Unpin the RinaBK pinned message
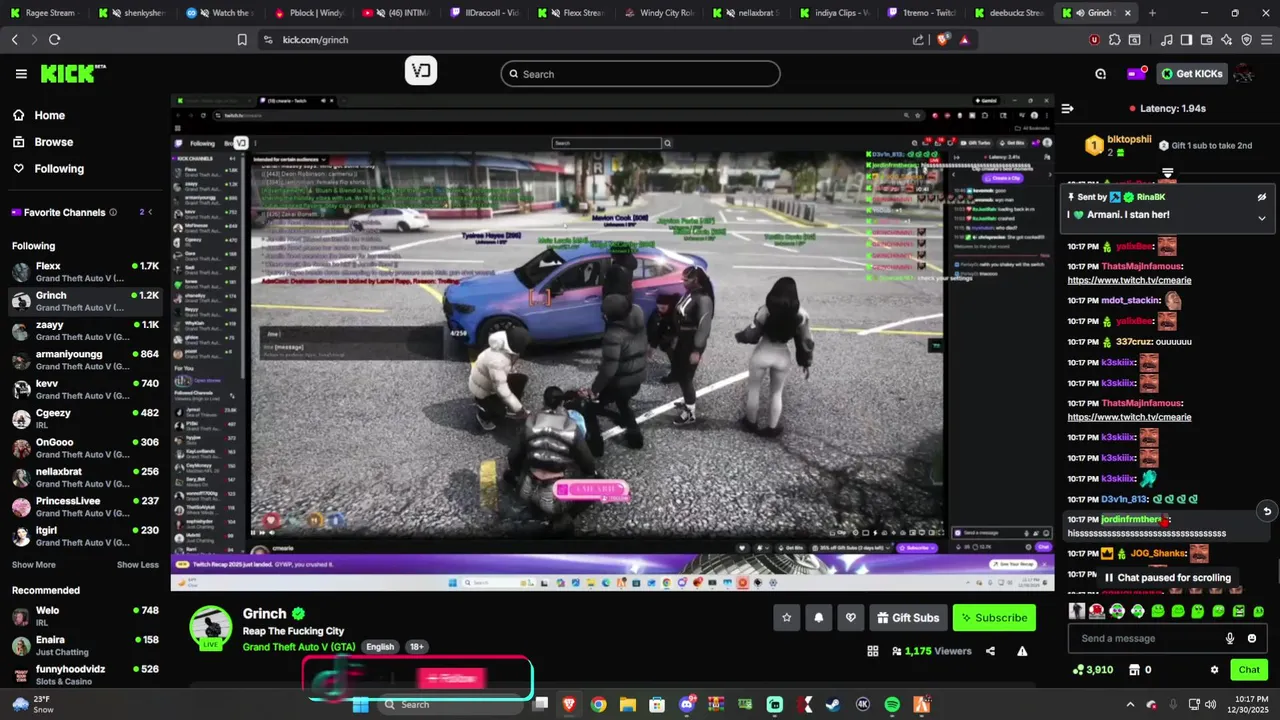1280x720 pixels. [1262, 197]
